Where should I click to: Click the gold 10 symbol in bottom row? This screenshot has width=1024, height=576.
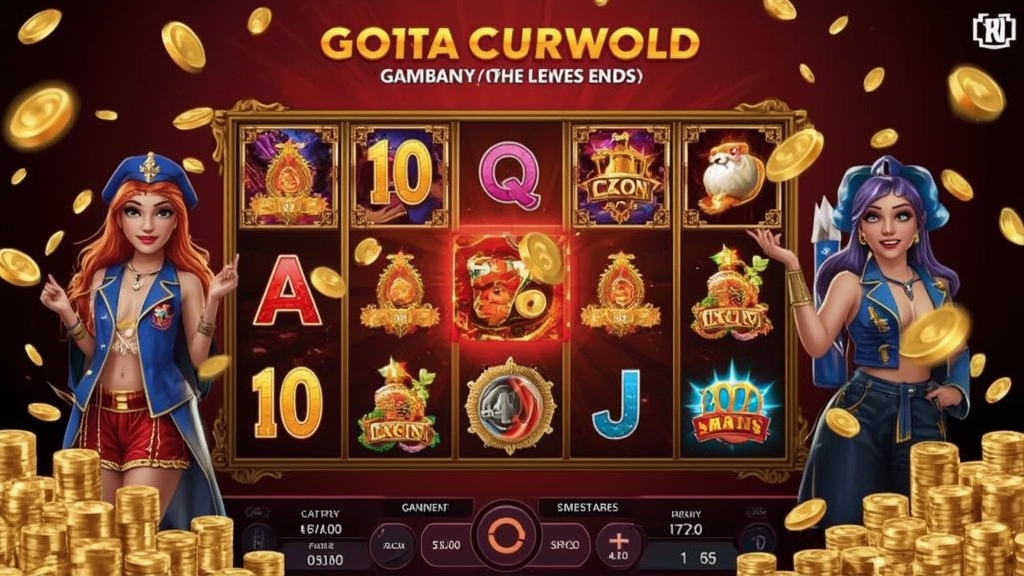287,403
